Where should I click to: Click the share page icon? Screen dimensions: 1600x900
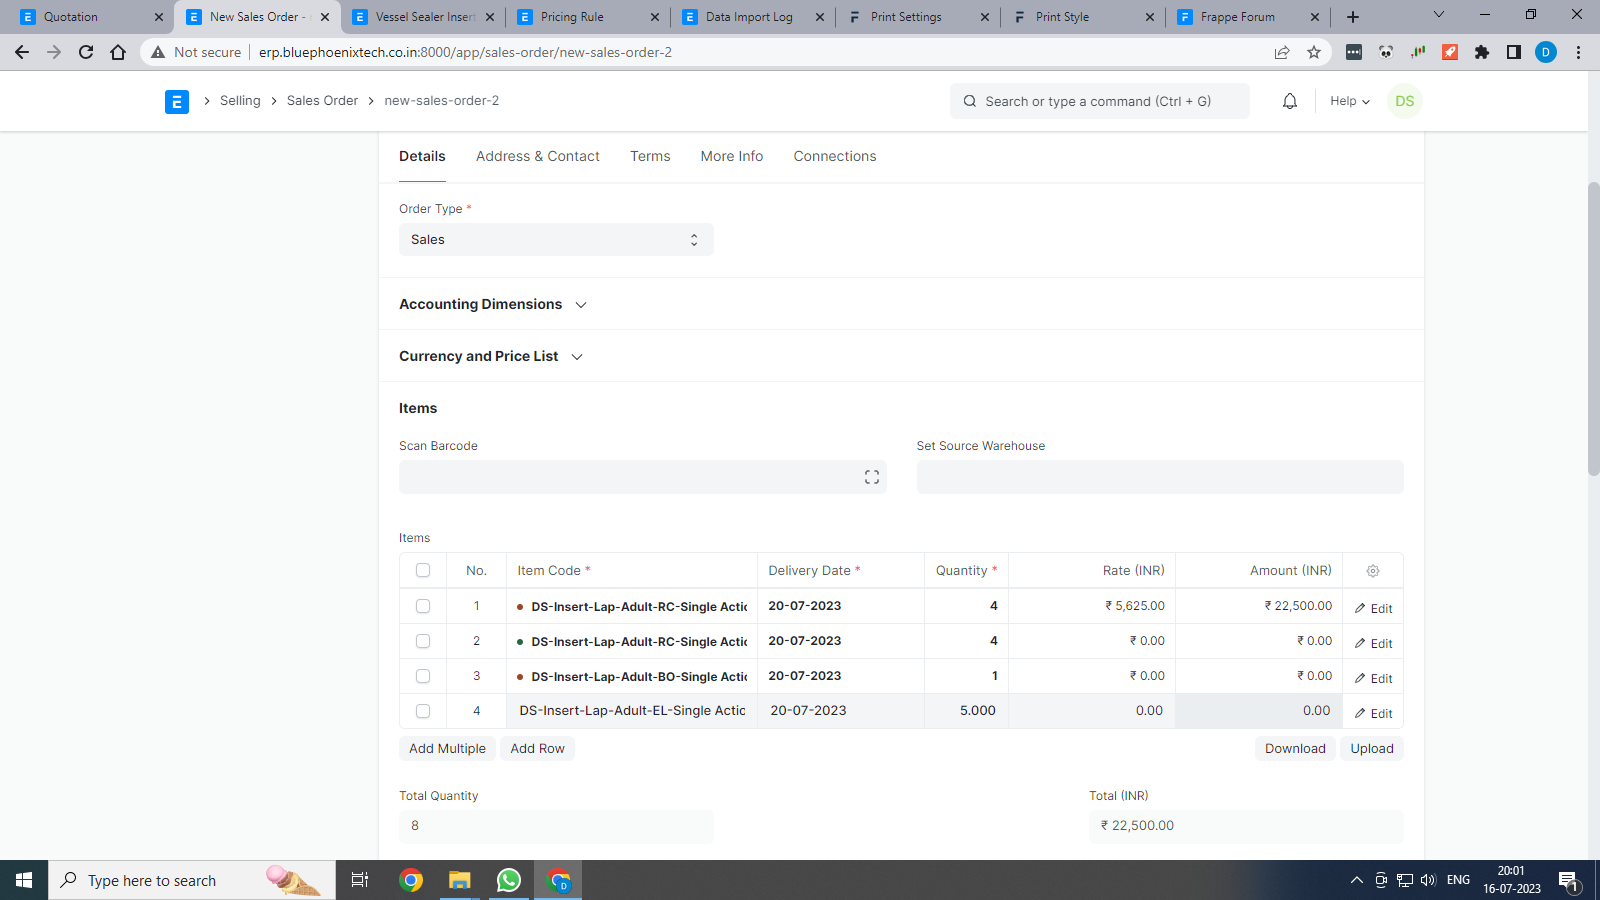click(1282, 52)
